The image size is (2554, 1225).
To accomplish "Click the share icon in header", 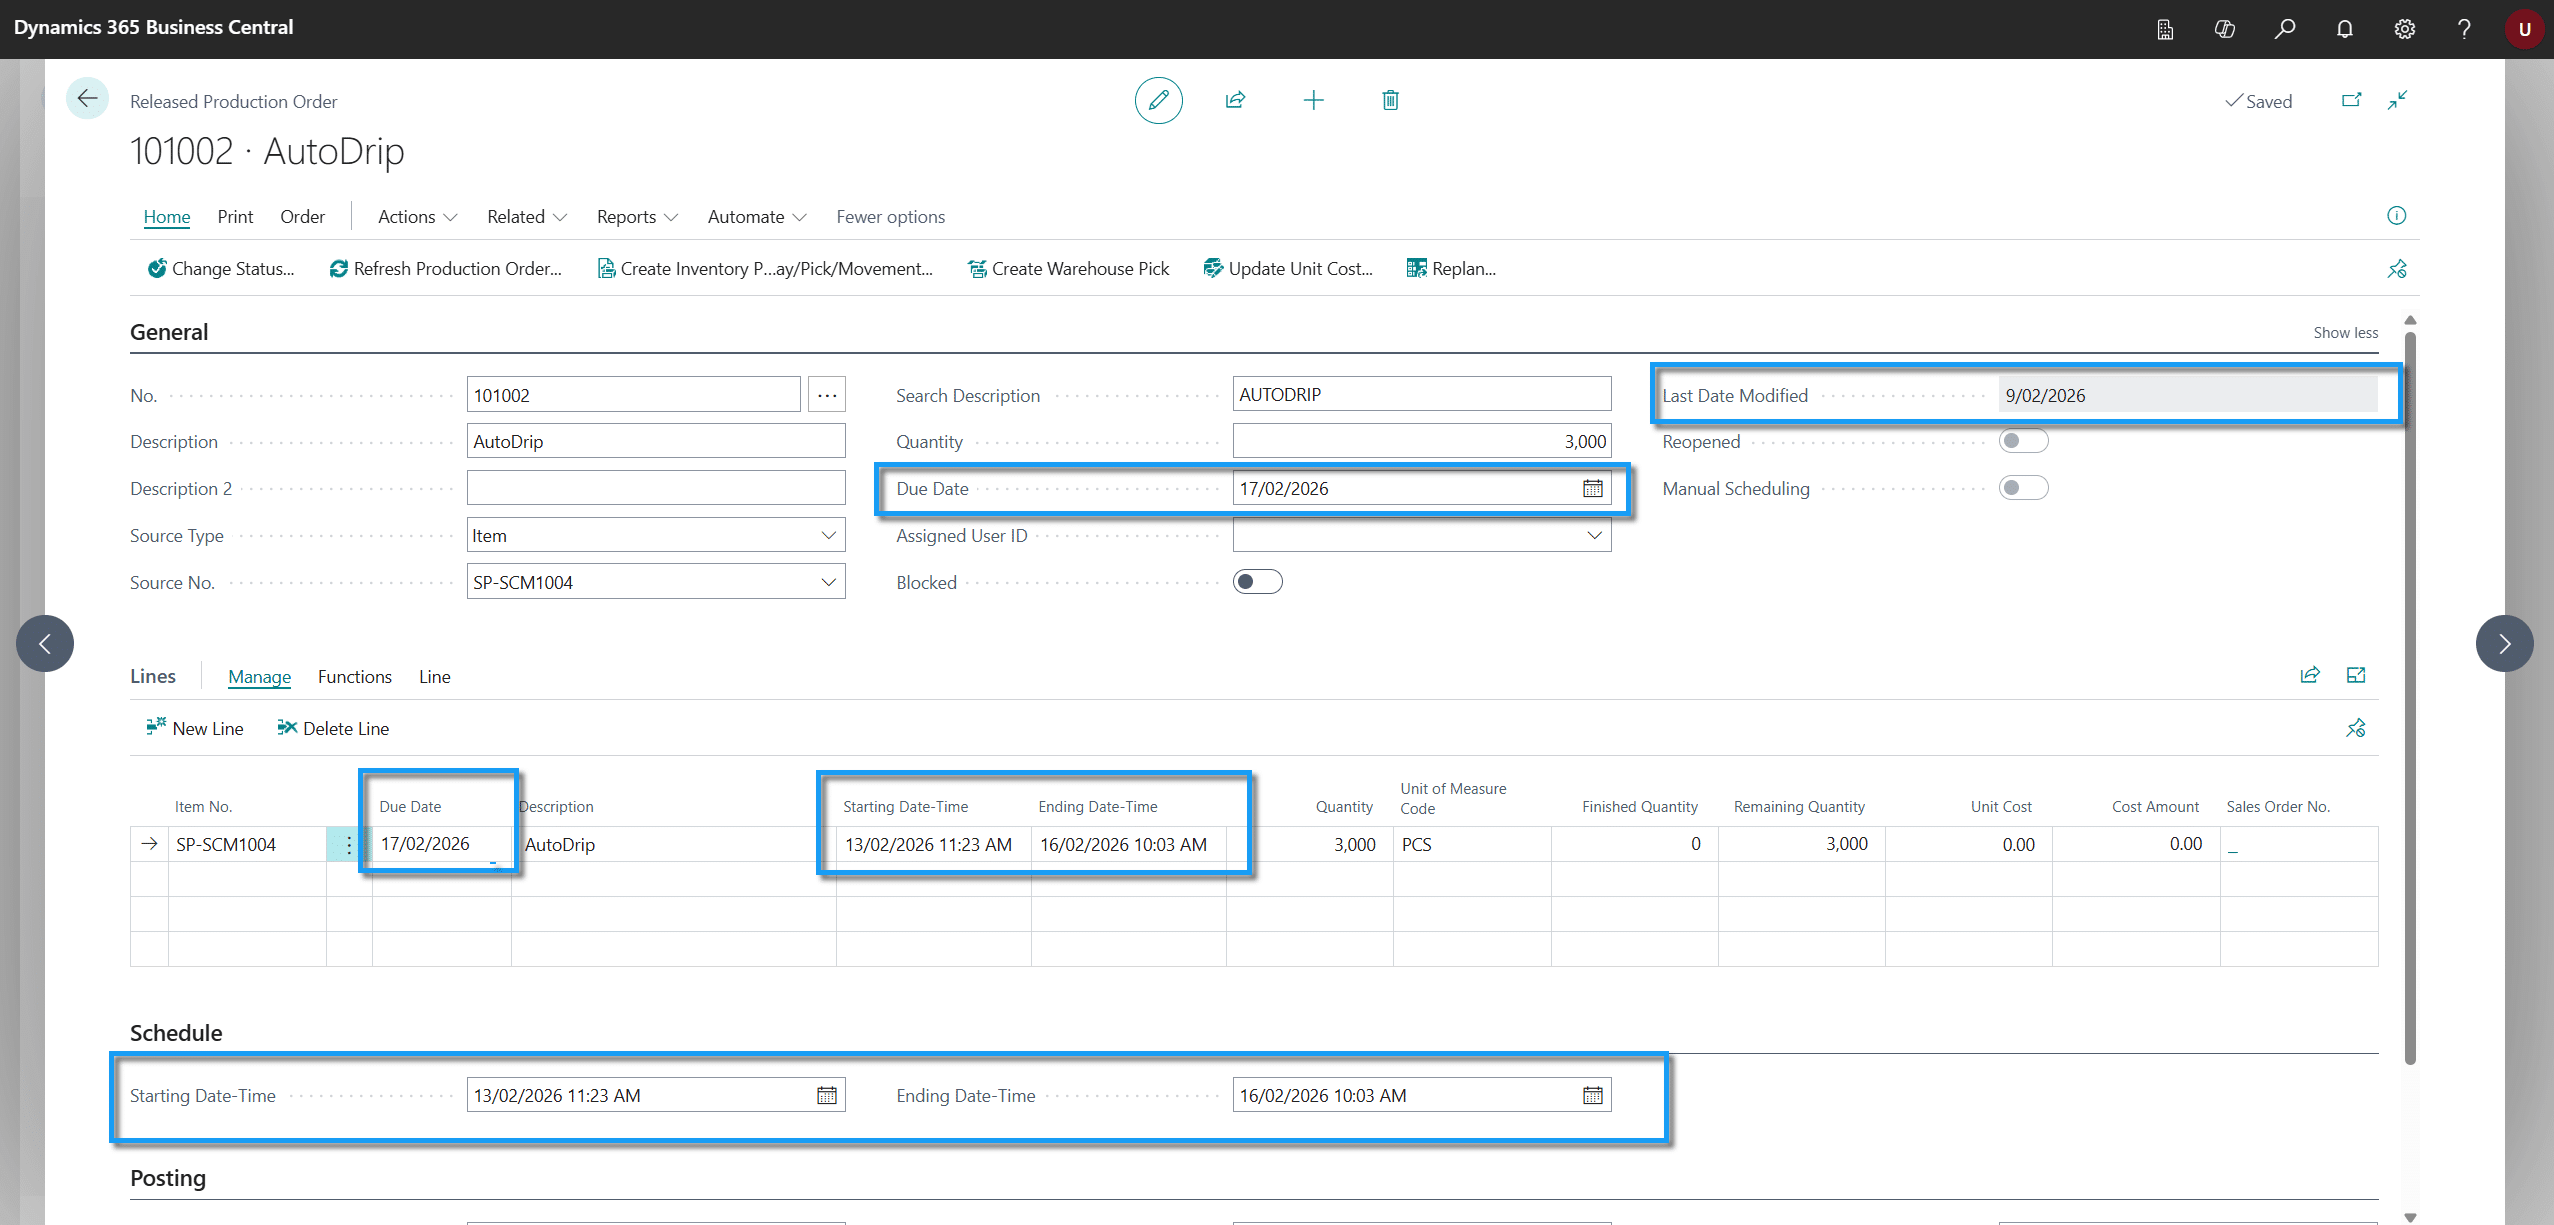I will tap(1235, 100).
